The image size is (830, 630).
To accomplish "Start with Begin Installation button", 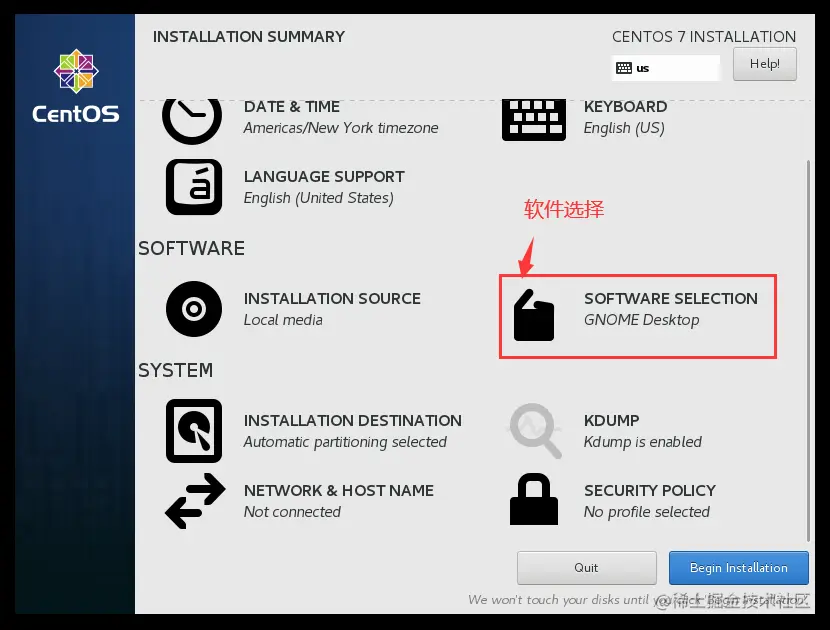I will point(738,568).
